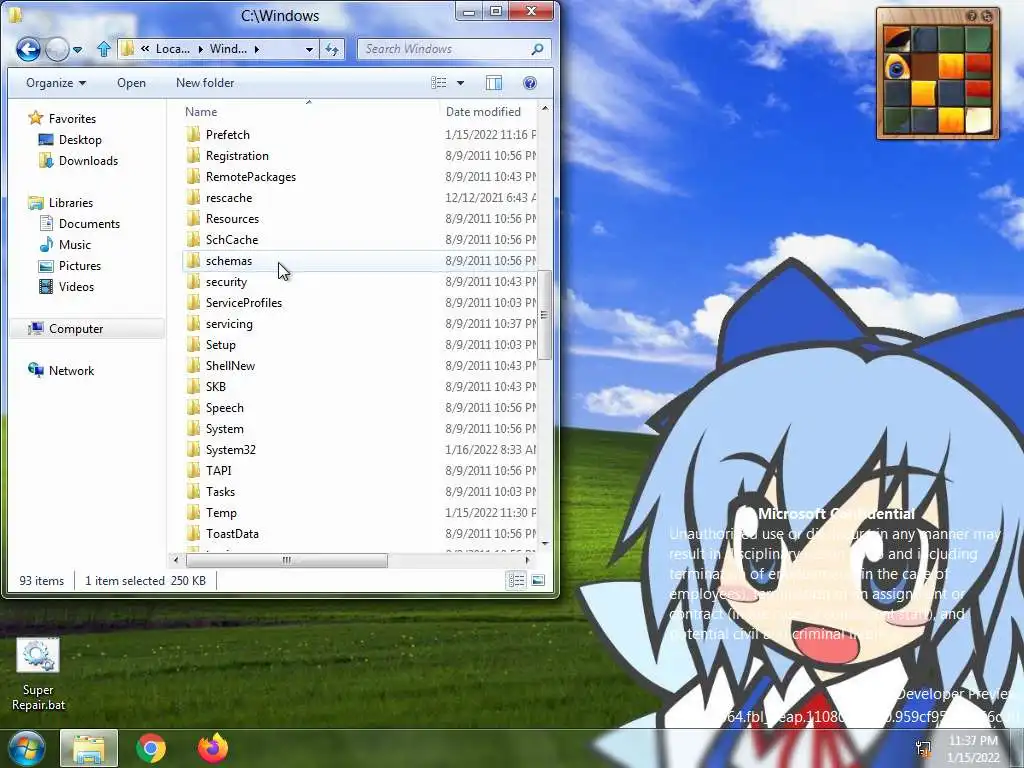Select the RemotePackages folder
Screen dimensions: 1024x768
359,176
